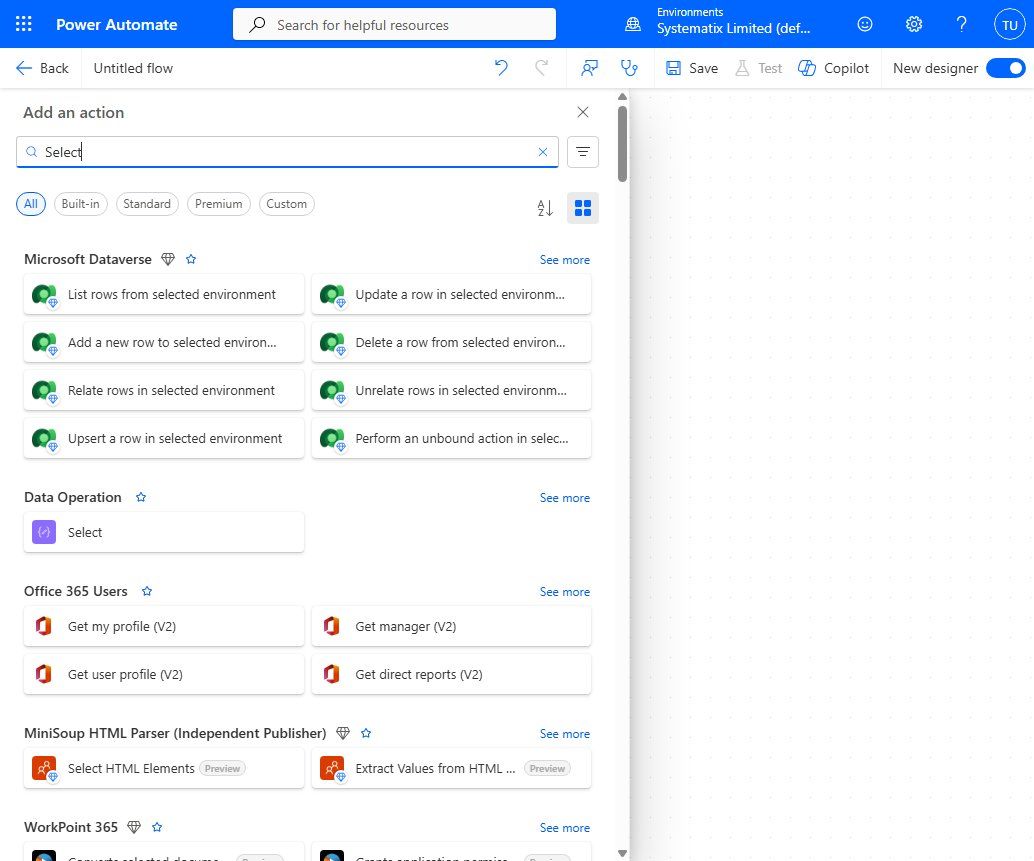Click the redo arrow icon
The image size is (1034, 861).
pos(541,68)
